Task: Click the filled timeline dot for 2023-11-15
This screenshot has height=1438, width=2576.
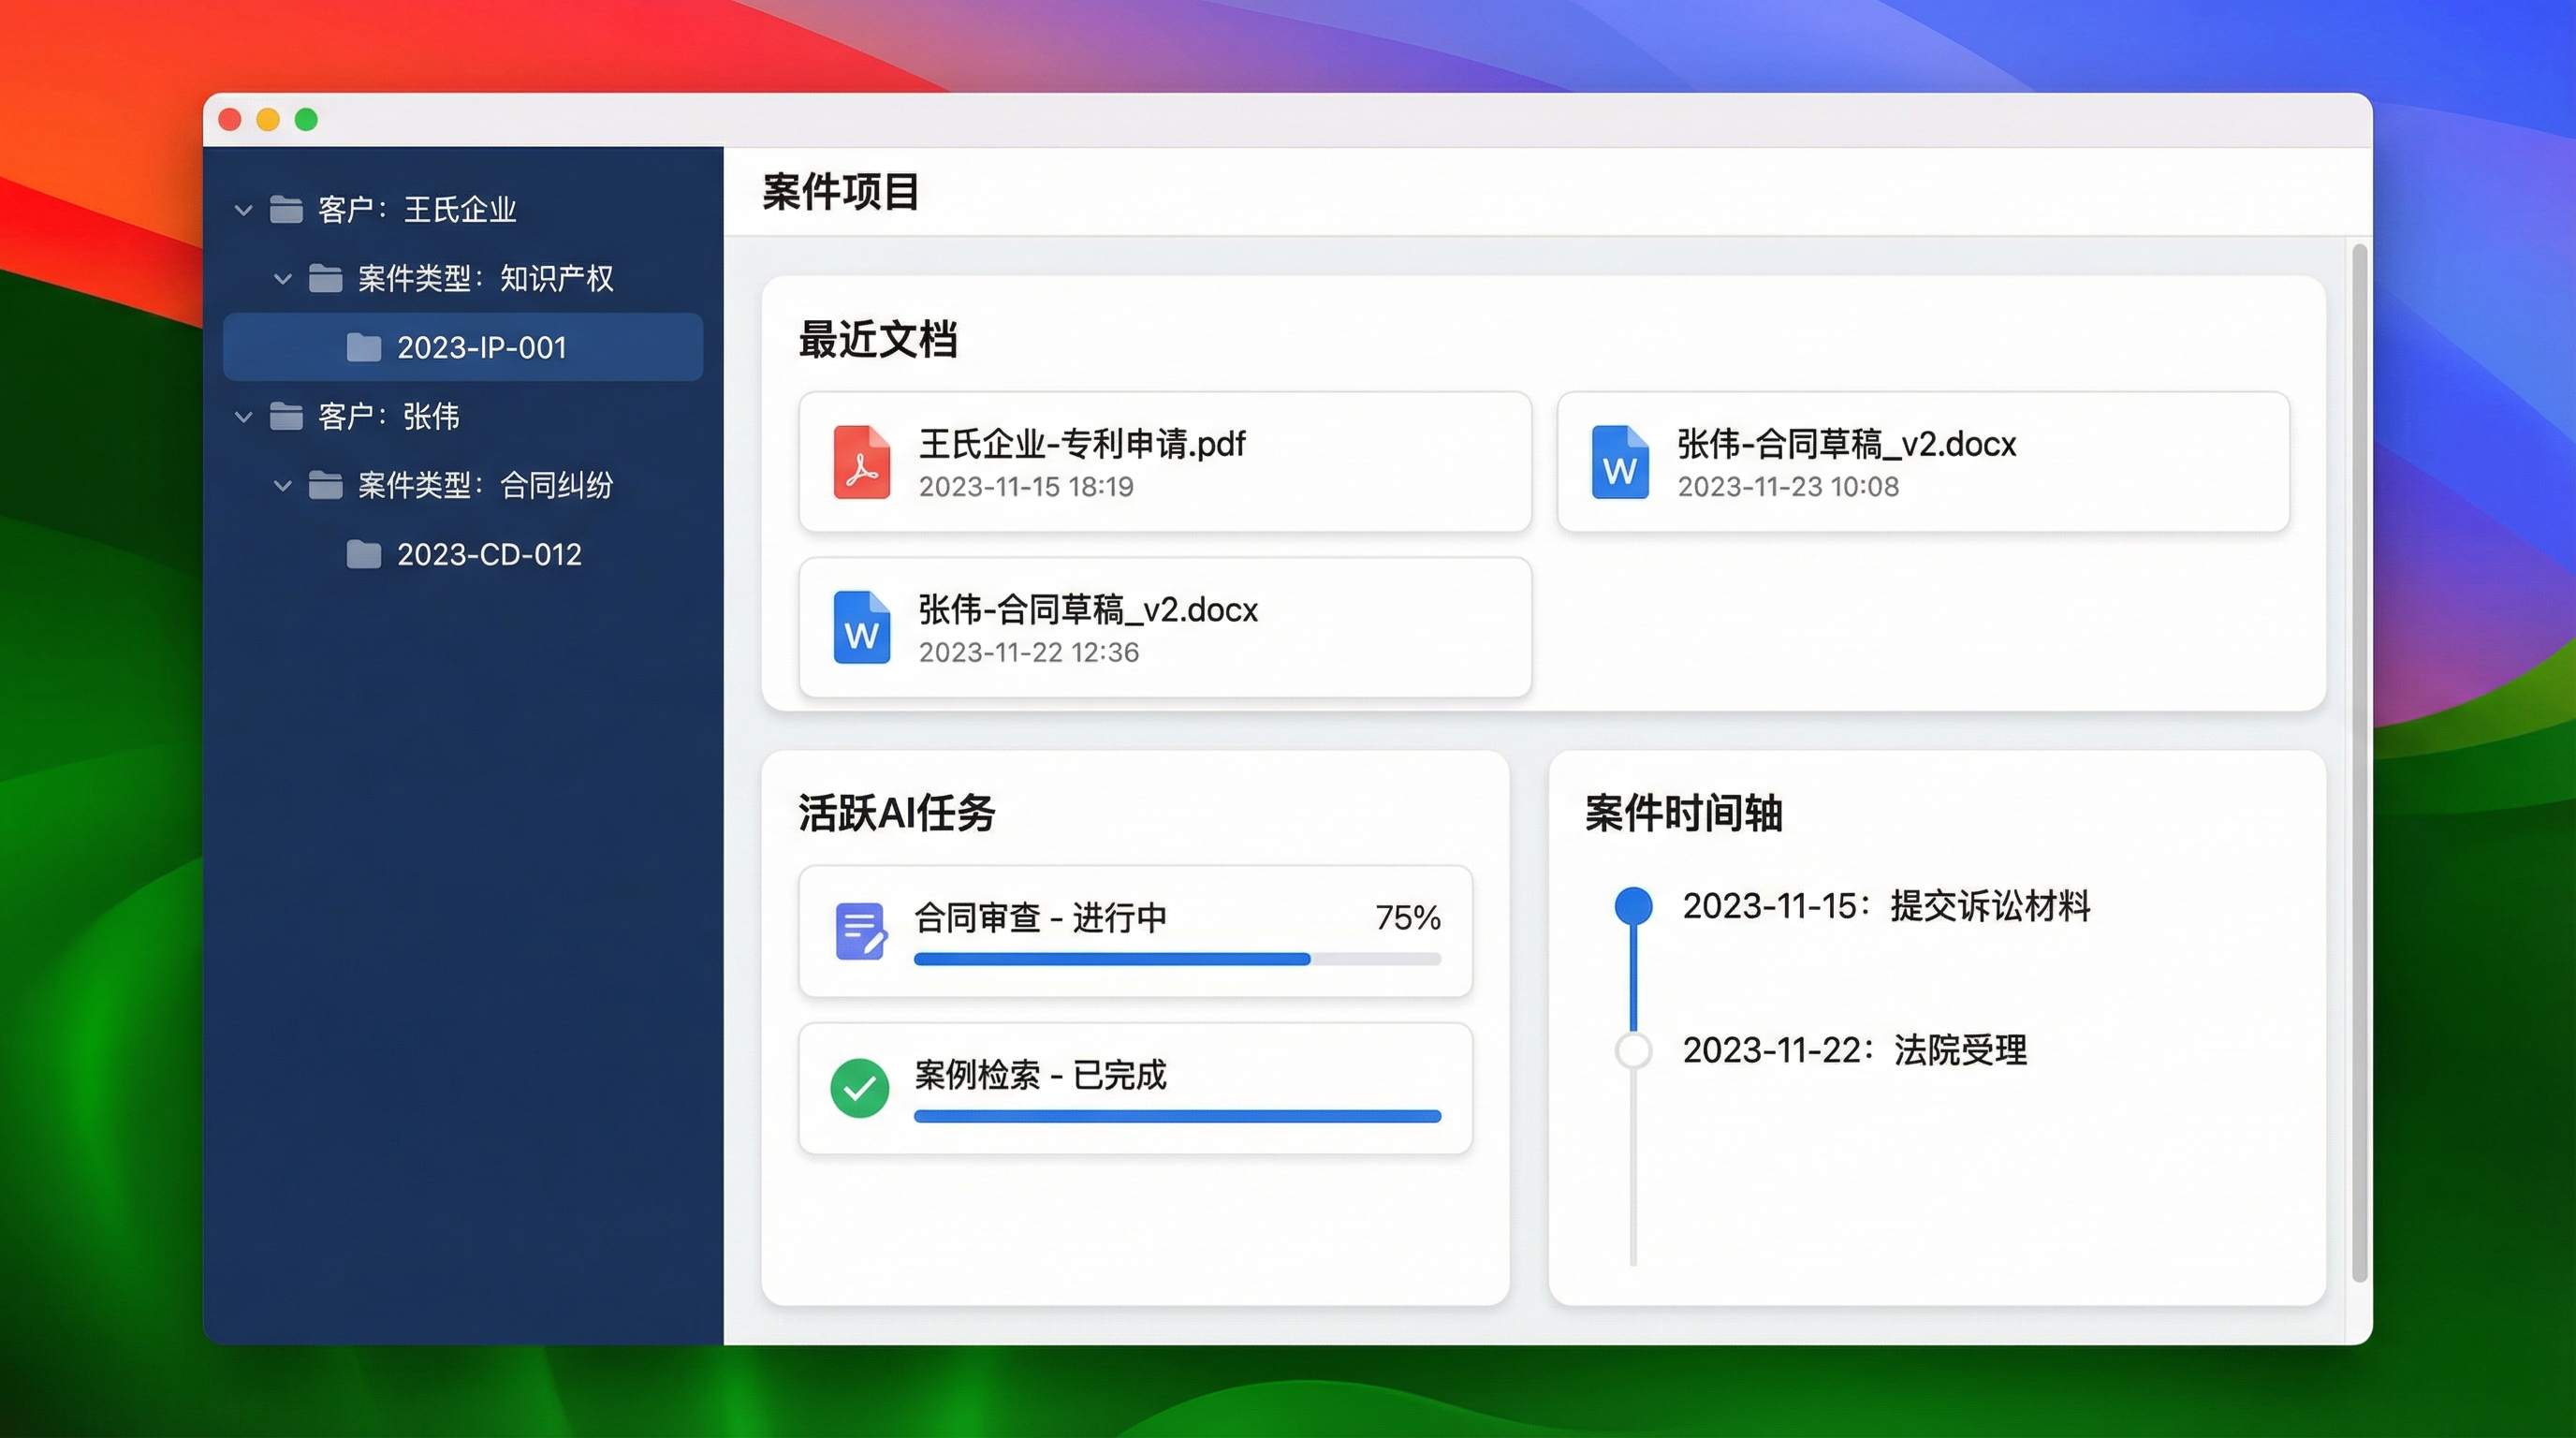Action: 1634,905
